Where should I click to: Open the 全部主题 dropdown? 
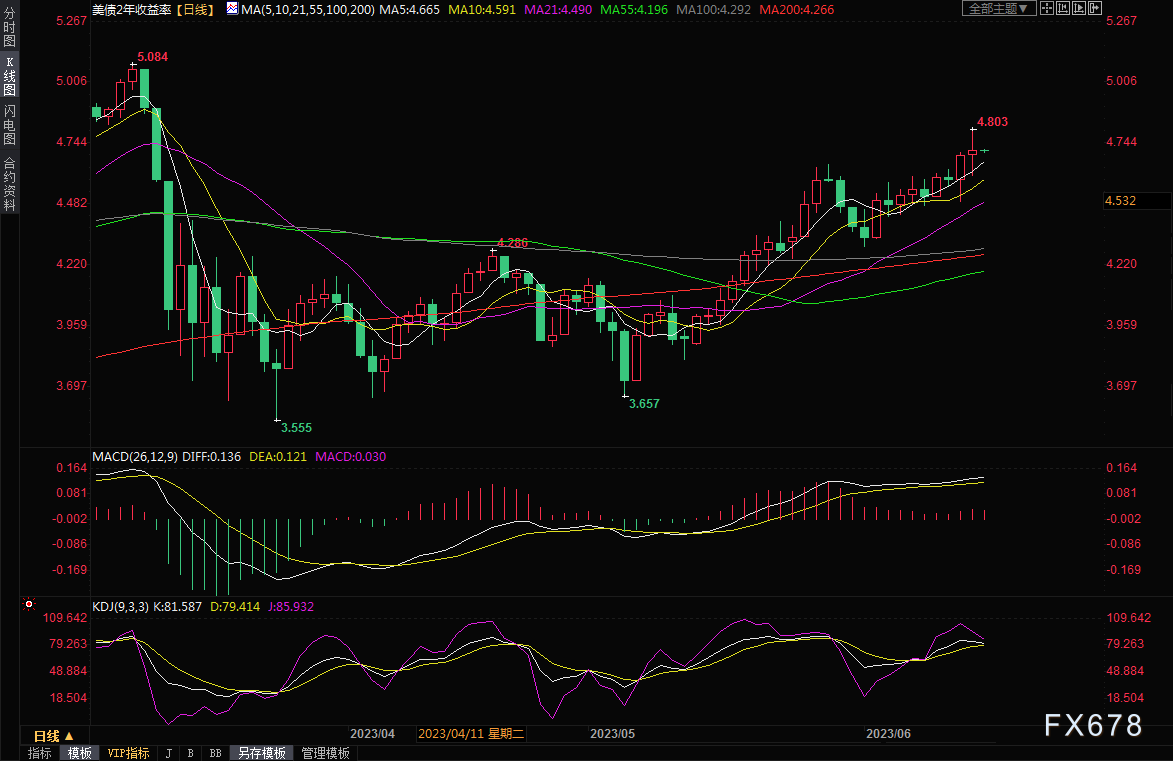[994, 9]
